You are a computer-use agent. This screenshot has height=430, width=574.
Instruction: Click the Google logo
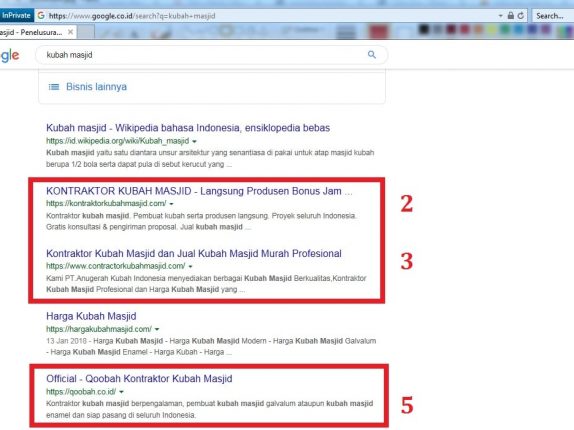10,55
